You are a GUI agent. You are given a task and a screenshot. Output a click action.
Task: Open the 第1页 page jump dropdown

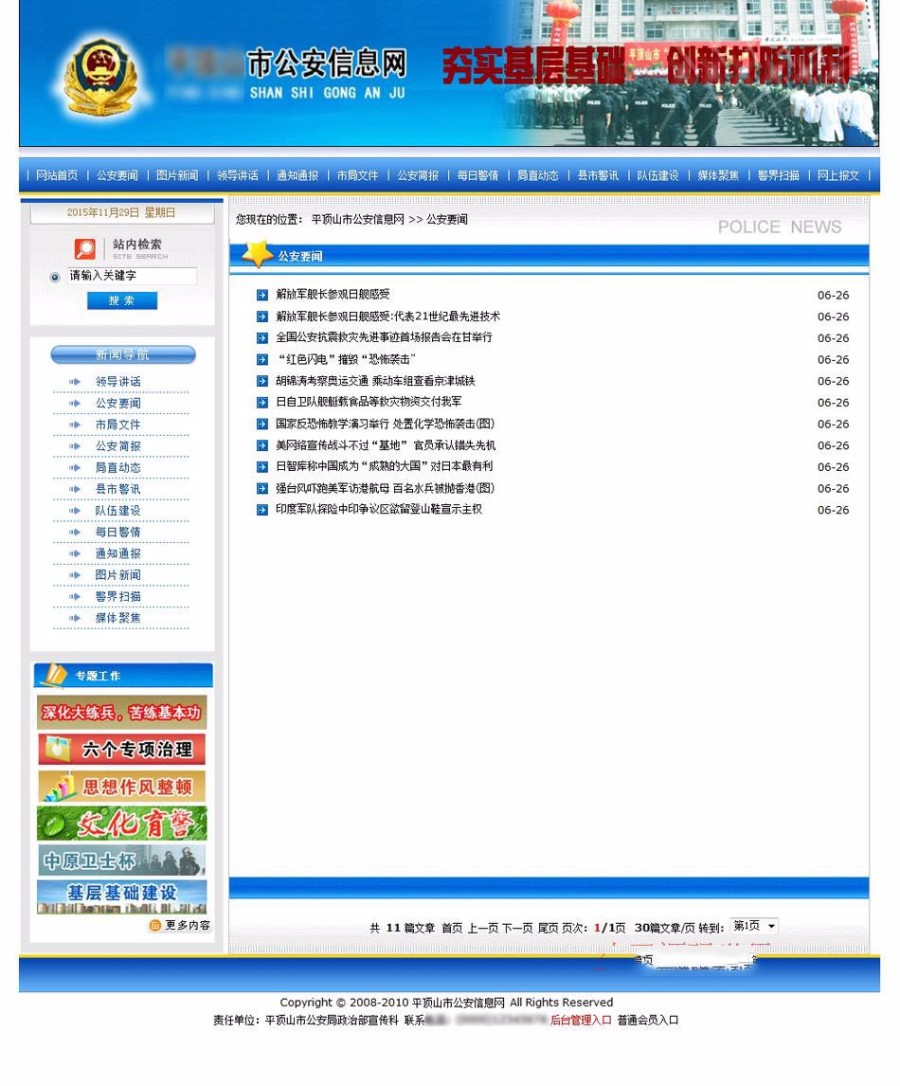click(755, 926)
